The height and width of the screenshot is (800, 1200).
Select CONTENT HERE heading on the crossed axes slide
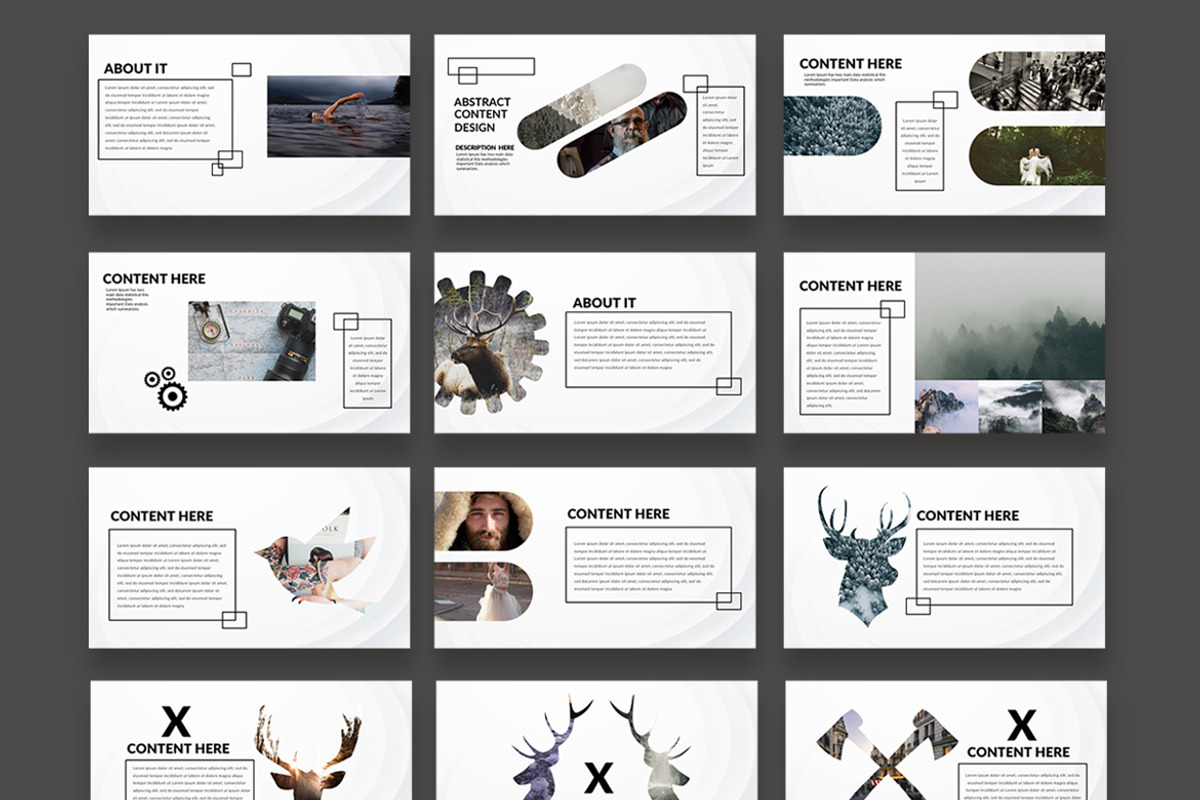click(1019, 752)
